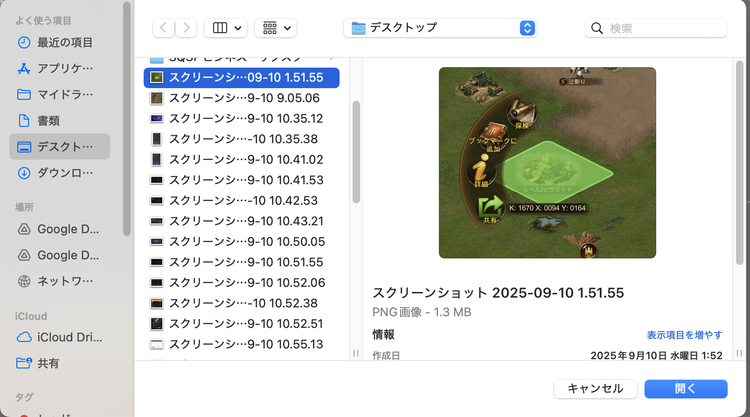This screenshot has height=417, width=750.
Task: Click the sidebar vertical scrollbar
Action: [x=127, y=119]
